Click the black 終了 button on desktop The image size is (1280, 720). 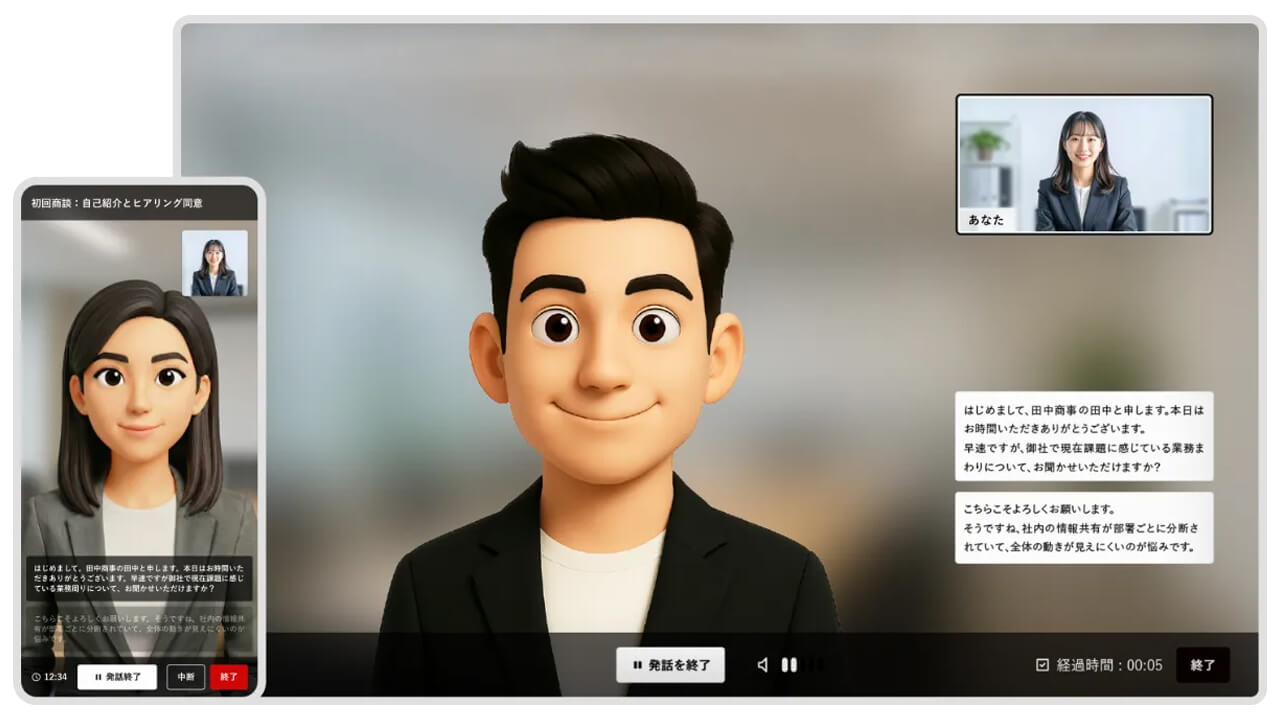coord(1203,665)
